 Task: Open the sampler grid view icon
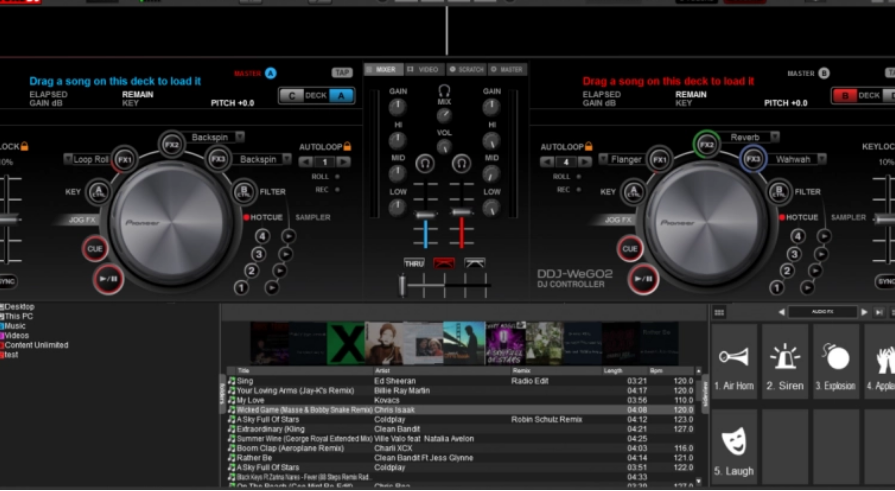click(x=719, y=312)
